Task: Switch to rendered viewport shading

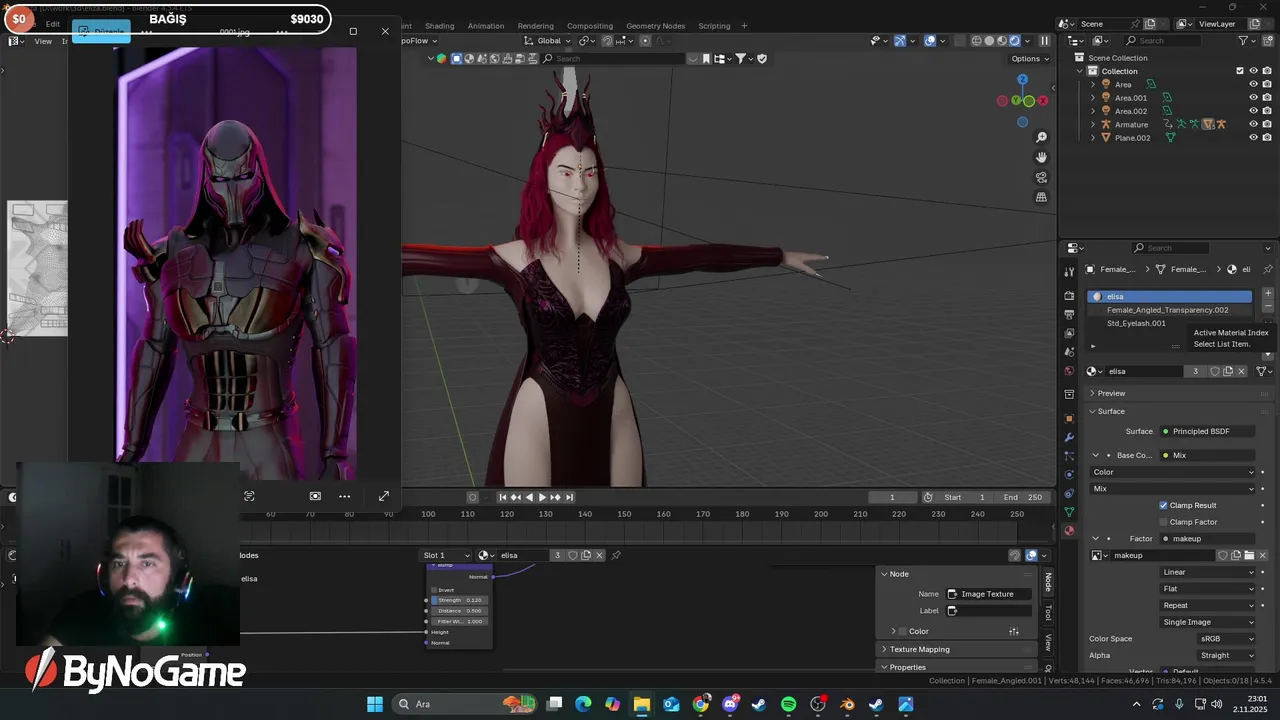Action: tap(1015, 41)
